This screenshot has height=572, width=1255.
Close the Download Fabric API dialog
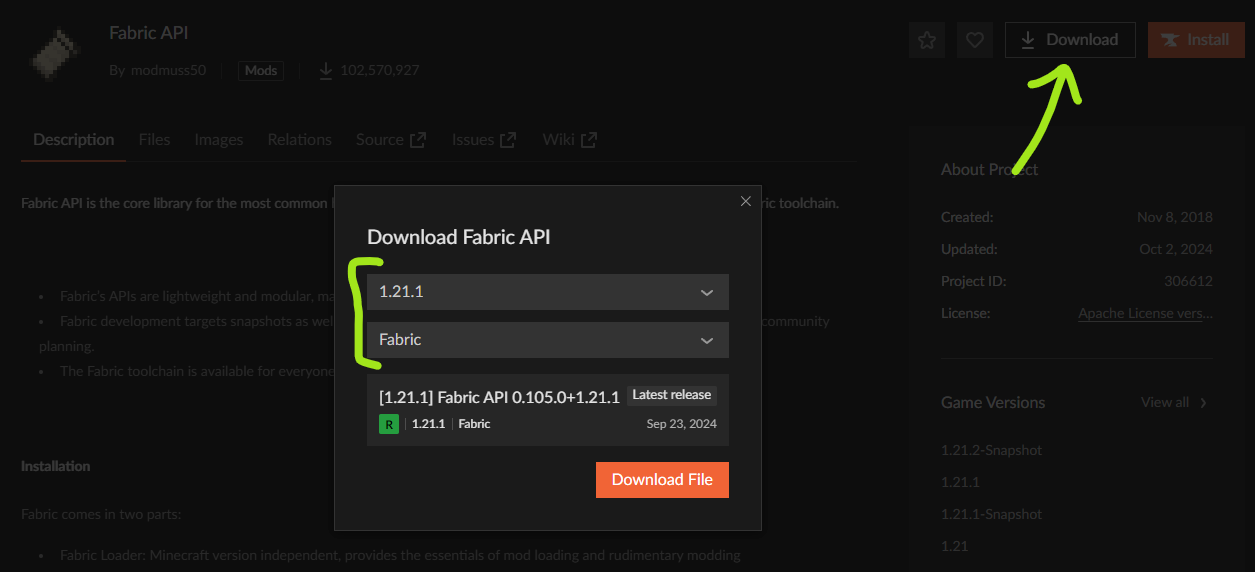[x=745, y=201]
